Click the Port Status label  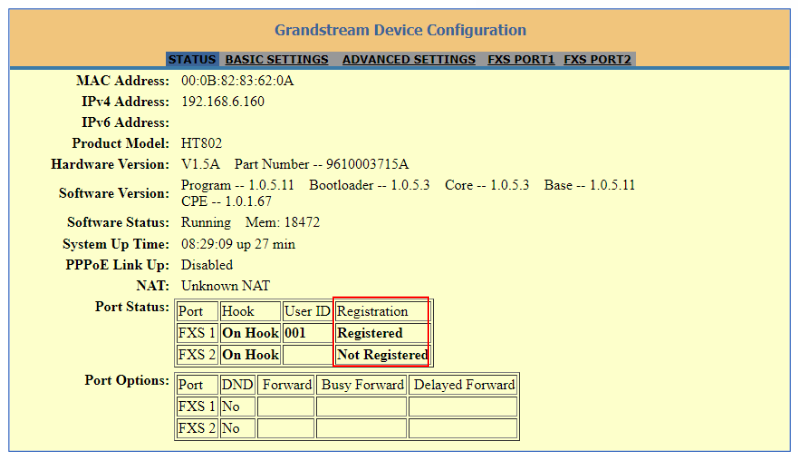[132, 307]
